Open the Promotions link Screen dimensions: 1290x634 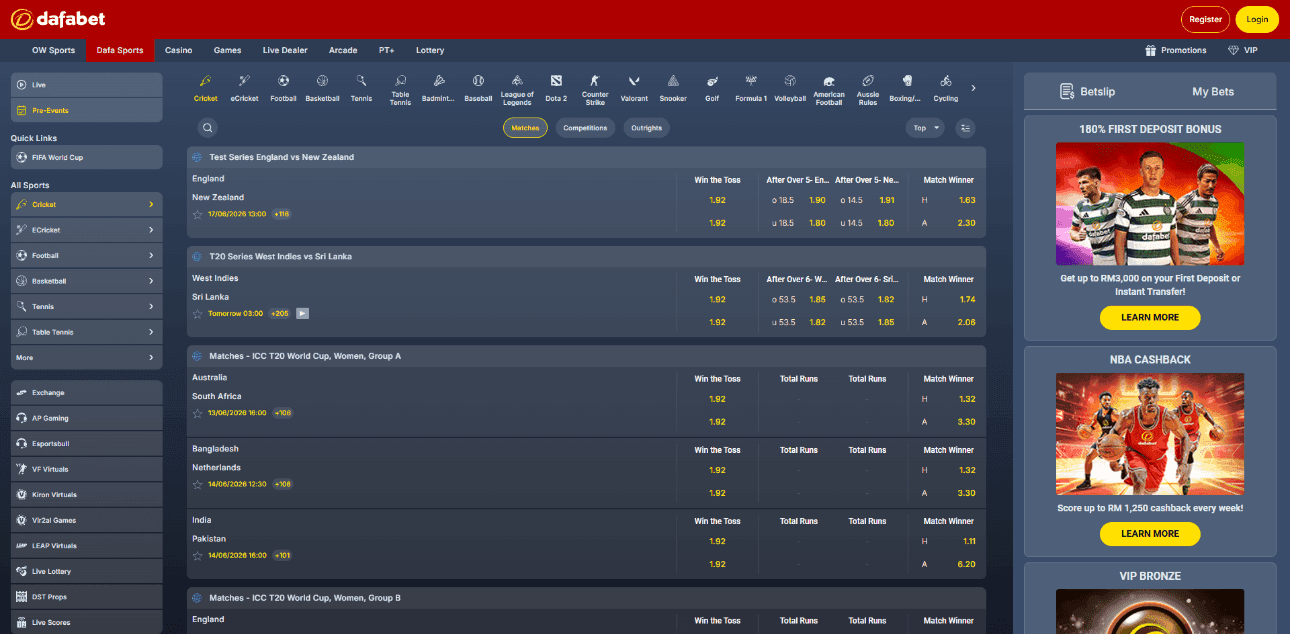click(1176, 50)
